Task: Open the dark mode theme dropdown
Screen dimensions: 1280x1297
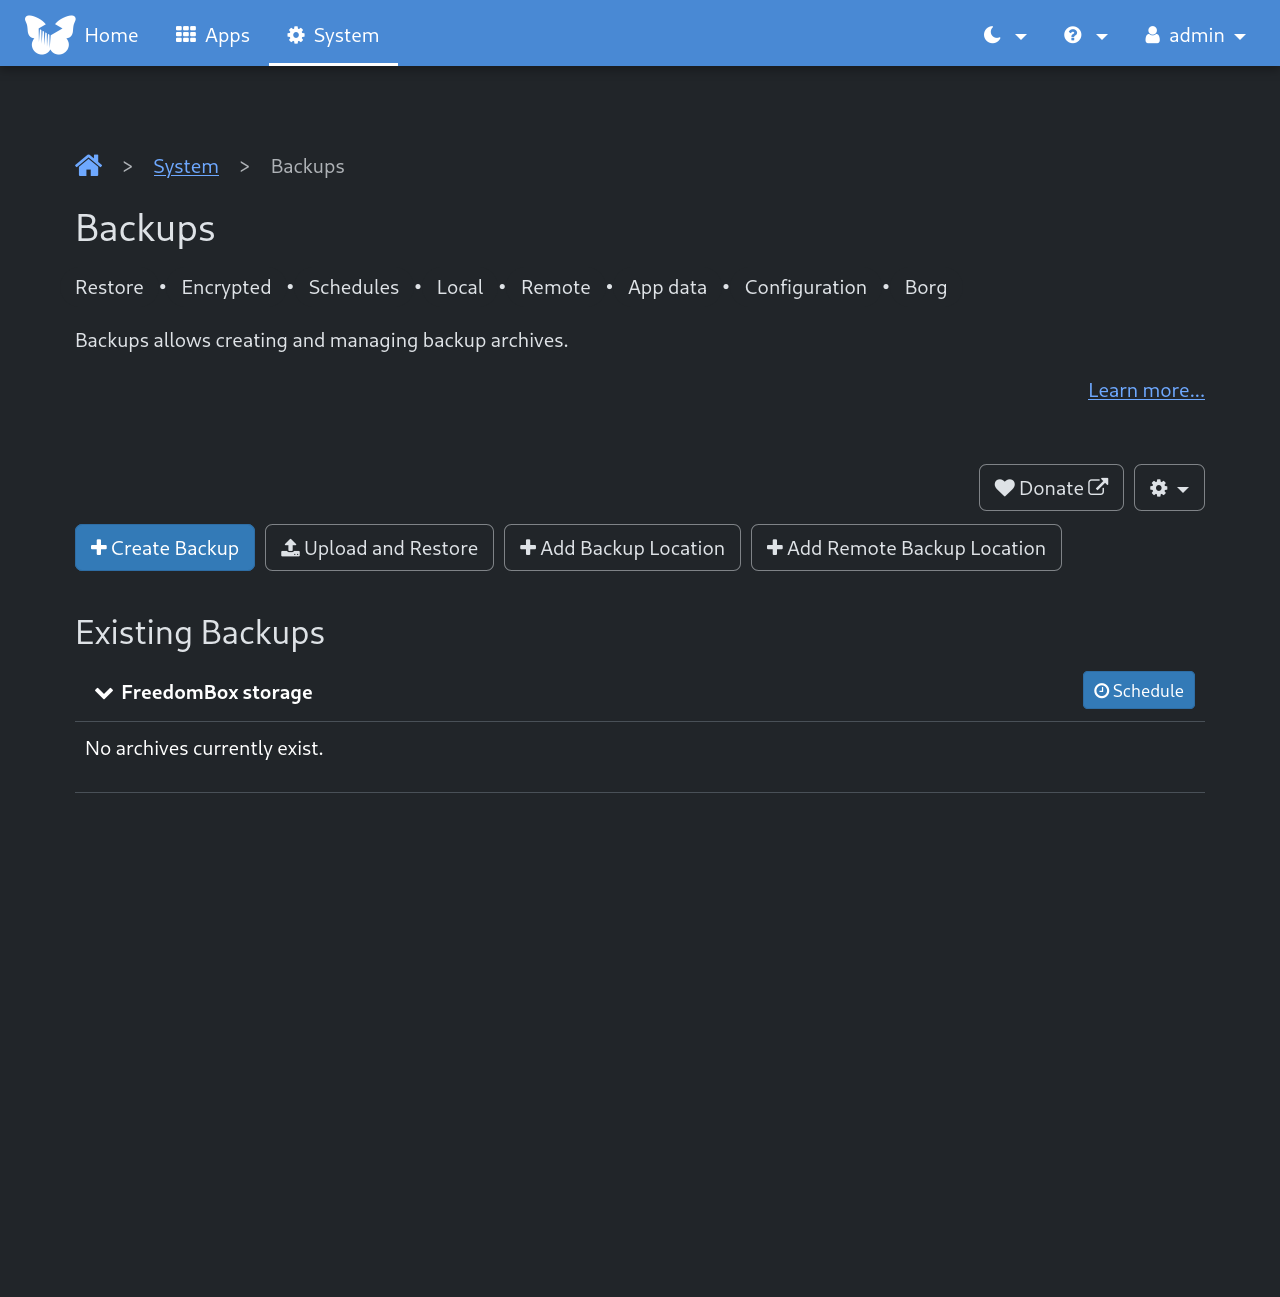Action: click(1005, 35)
